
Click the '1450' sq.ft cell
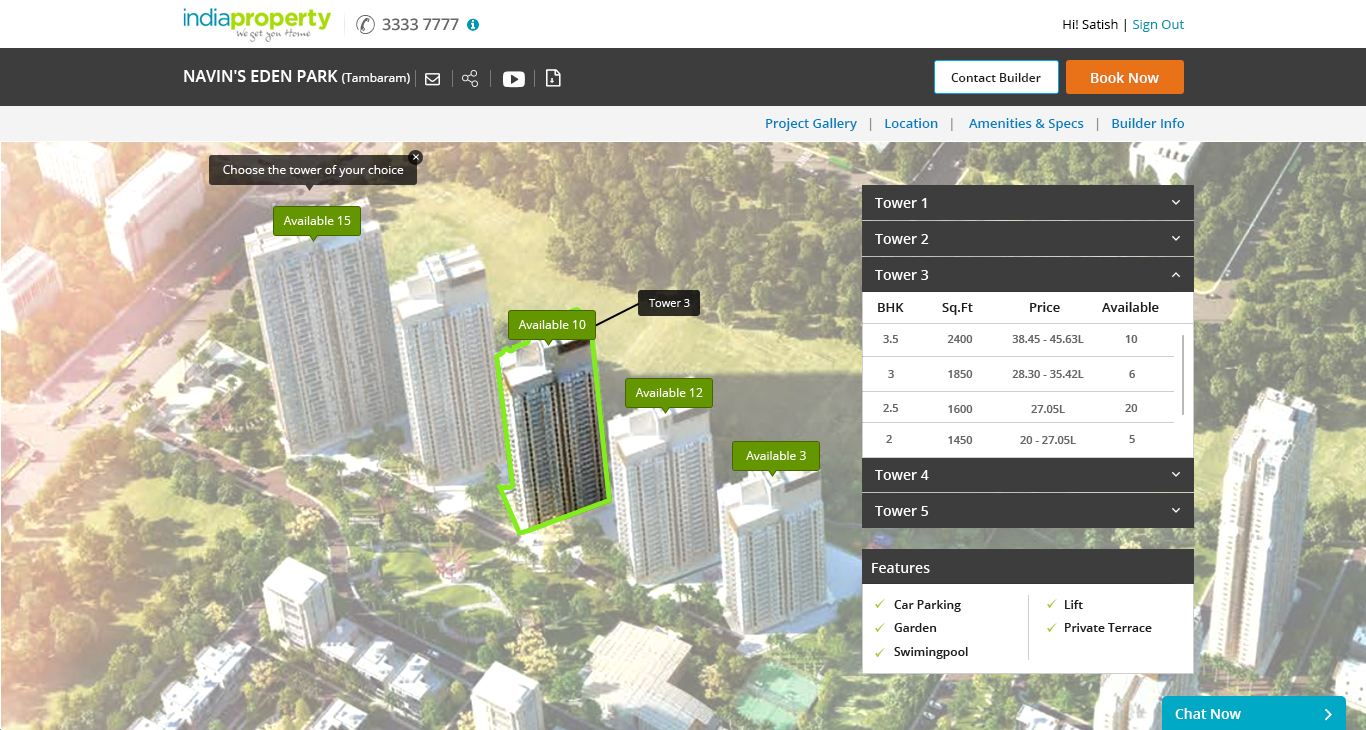(960, 440)
